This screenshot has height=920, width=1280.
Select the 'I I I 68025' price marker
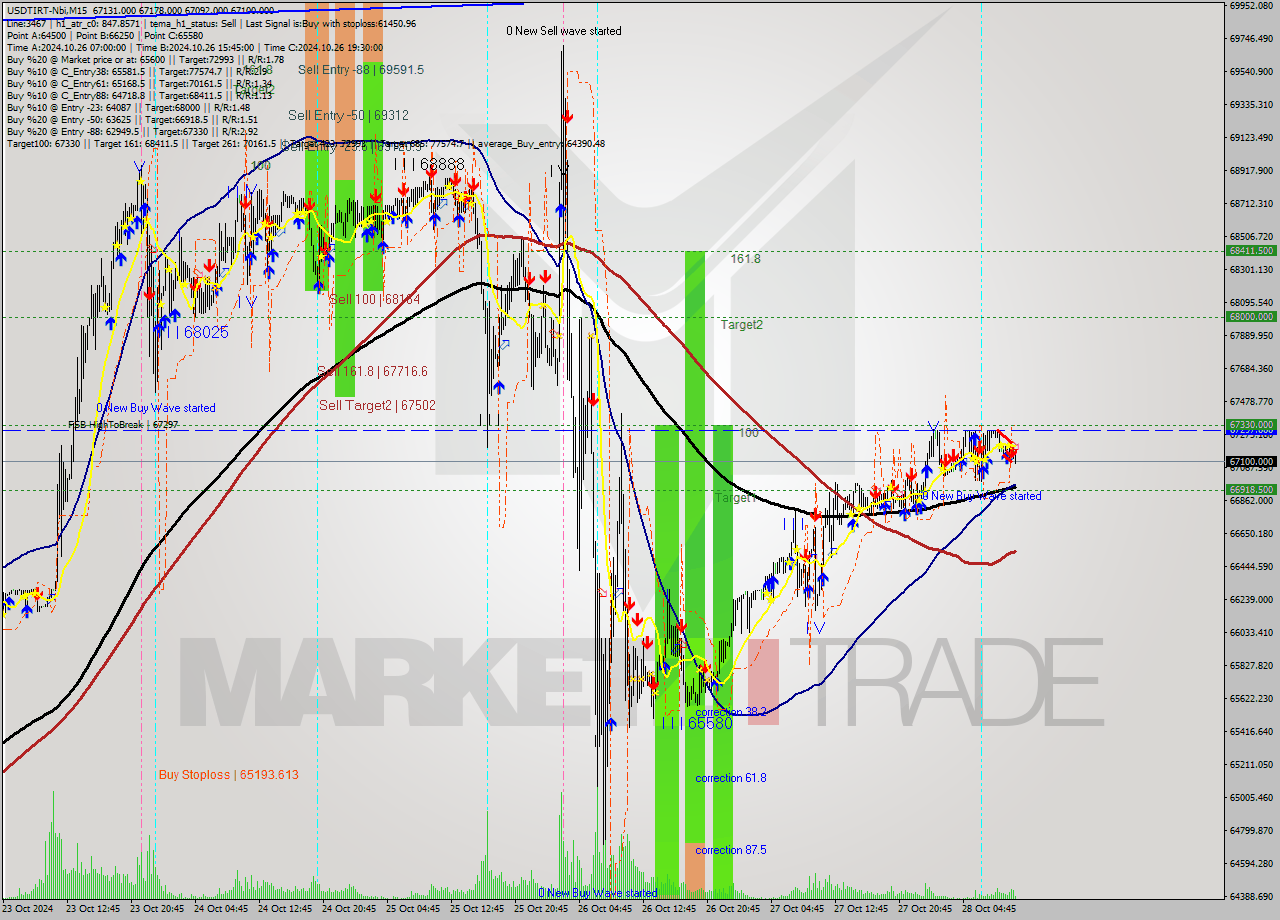193,331
